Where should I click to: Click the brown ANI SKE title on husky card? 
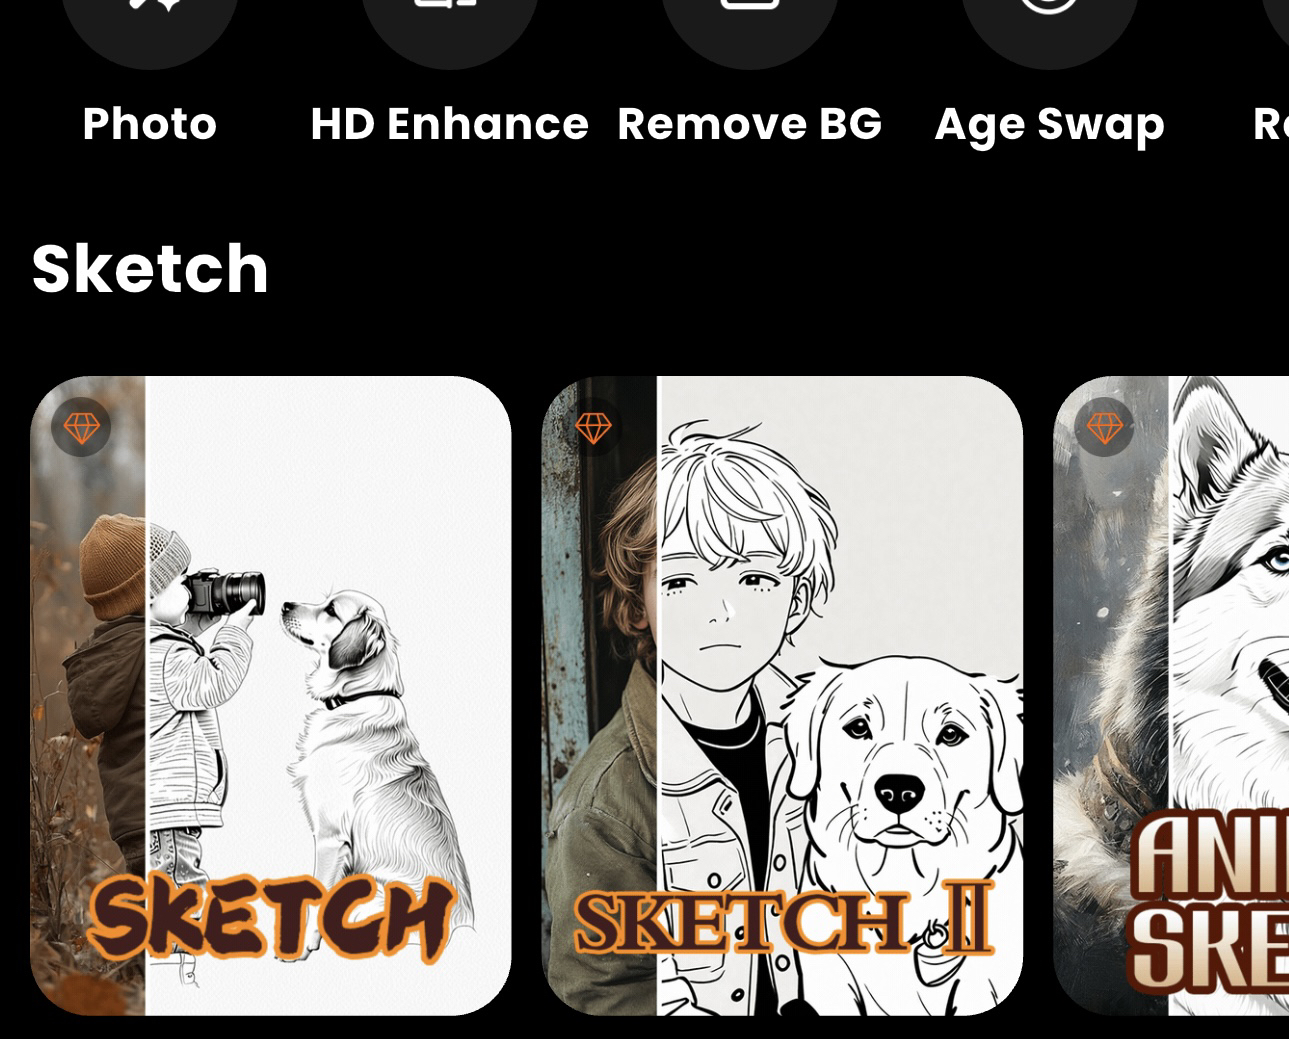(x=1208, y=902)
